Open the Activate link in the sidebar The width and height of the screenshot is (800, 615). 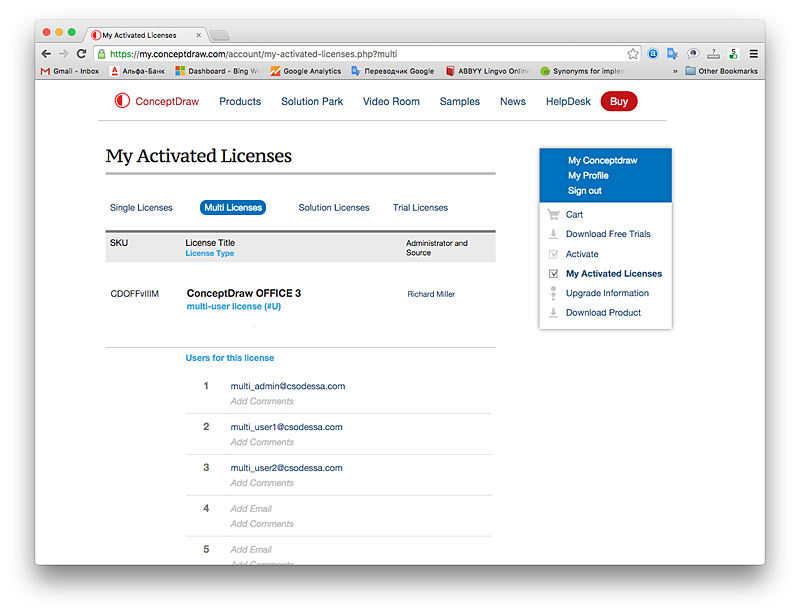coord(582,254)
